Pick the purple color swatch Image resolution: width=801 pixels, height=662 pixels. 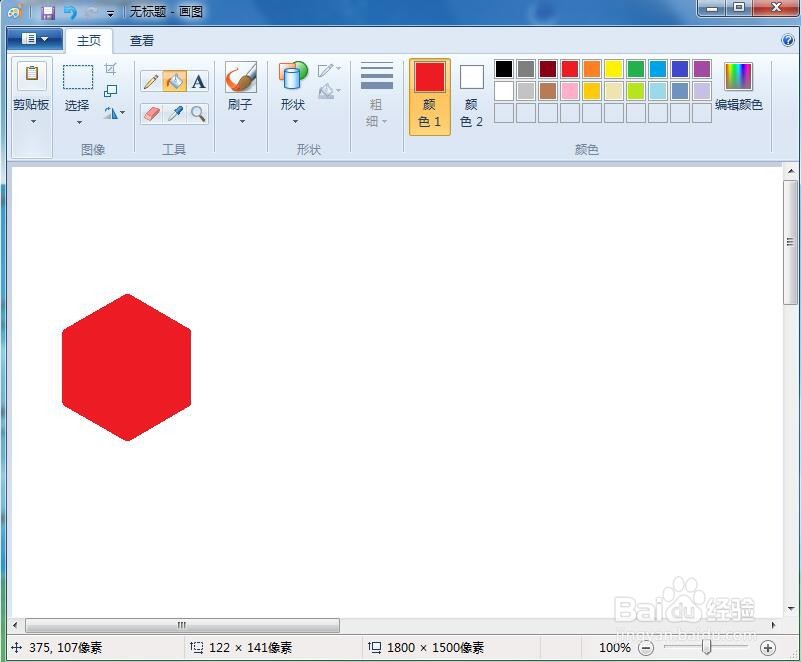point(702,69)
